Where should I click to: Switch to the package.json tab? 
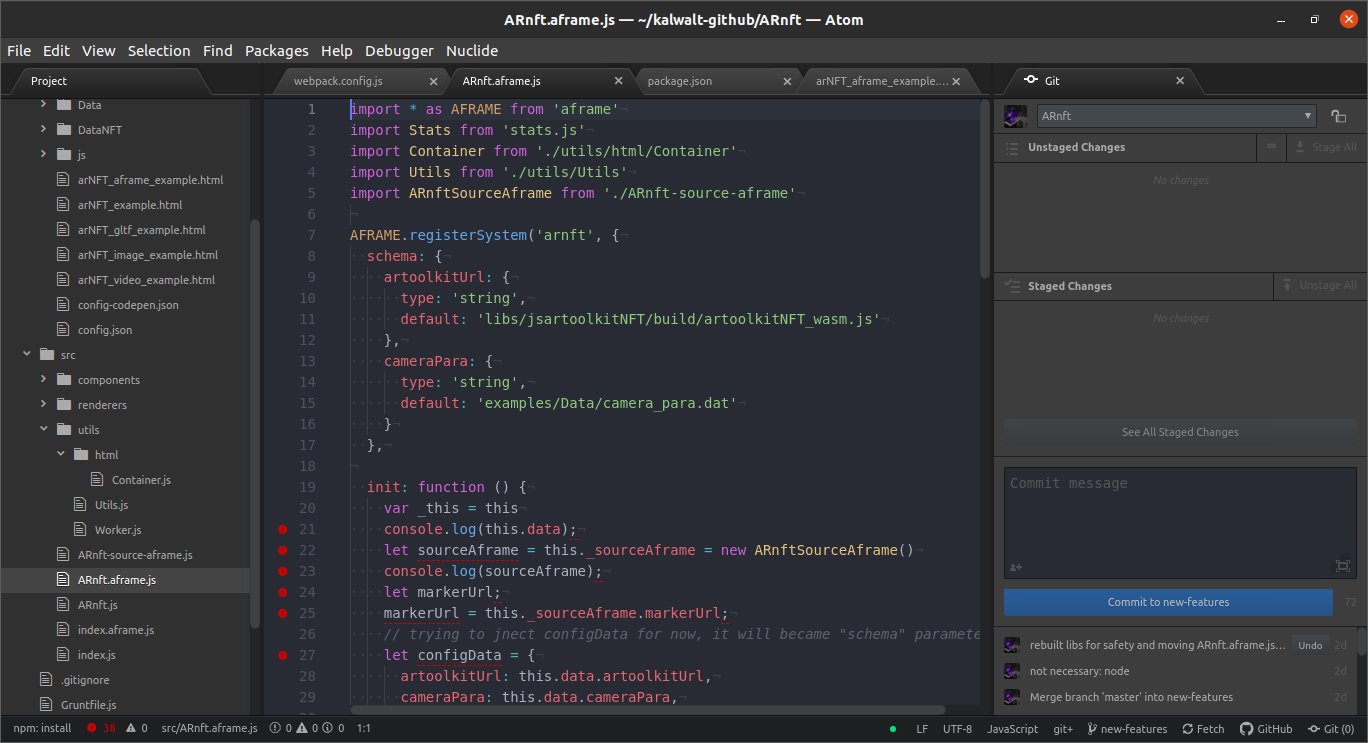coord(680,81)
